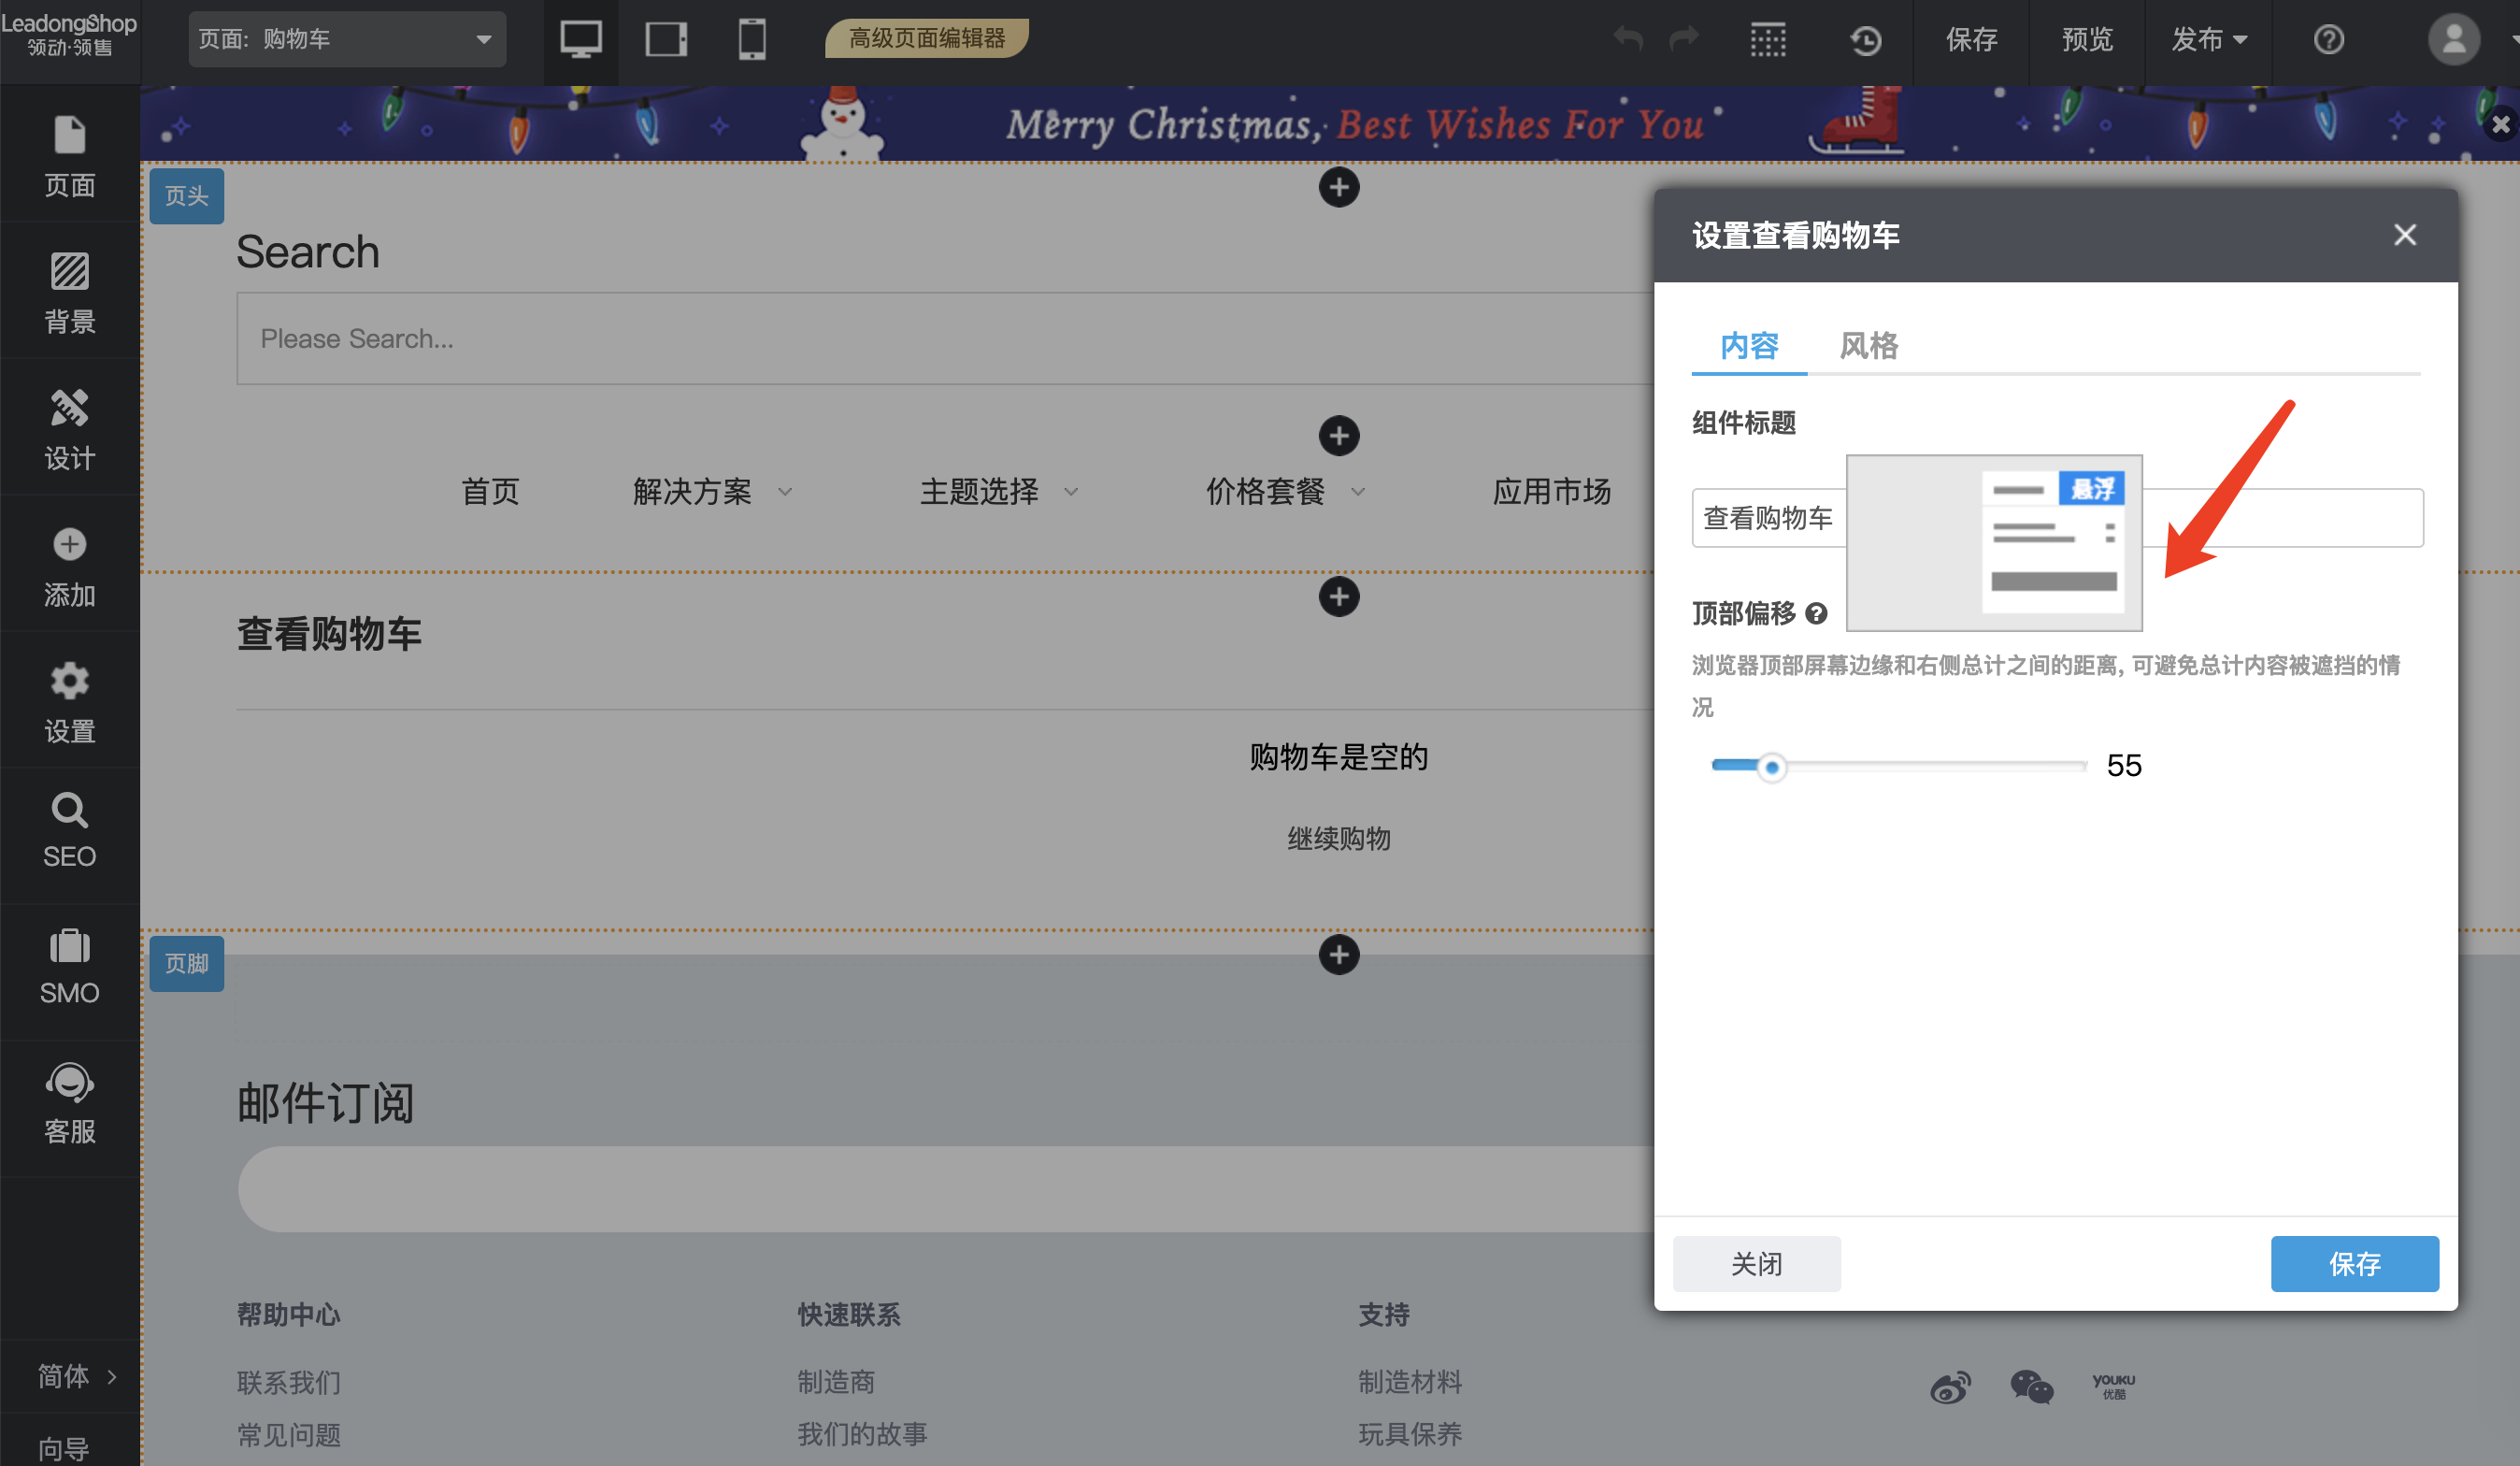Switch to mobile preview mode
Screen dimensions: 2520x1466
751,39
